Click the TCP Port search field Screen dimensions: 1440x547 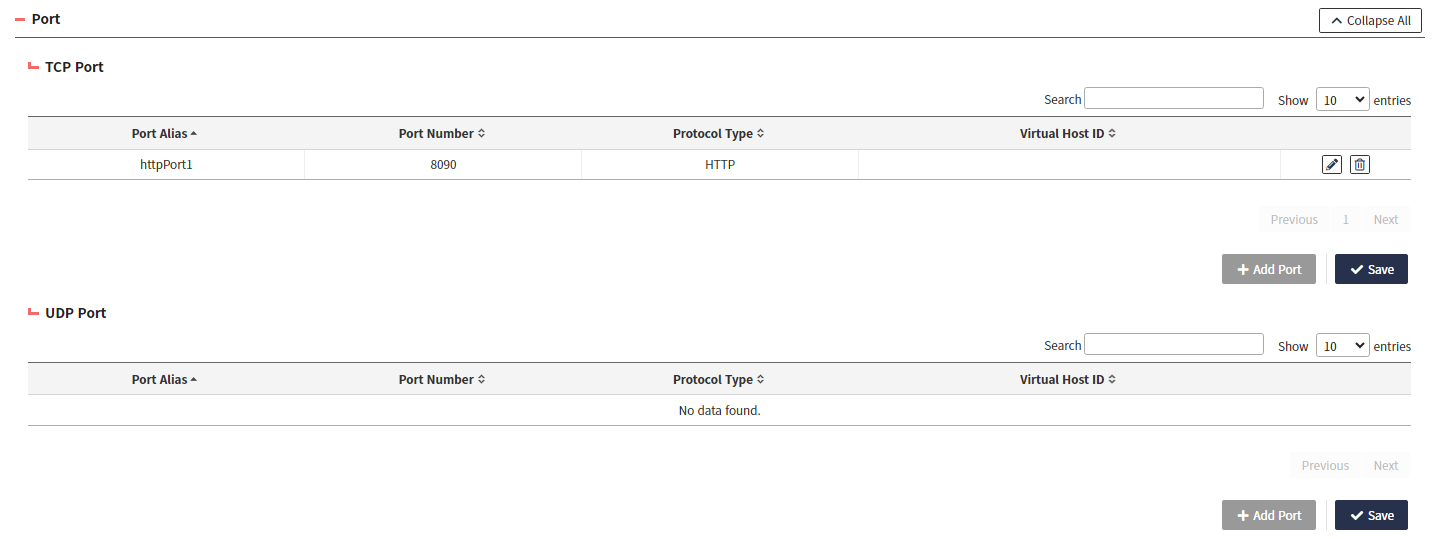point(1173,98)
